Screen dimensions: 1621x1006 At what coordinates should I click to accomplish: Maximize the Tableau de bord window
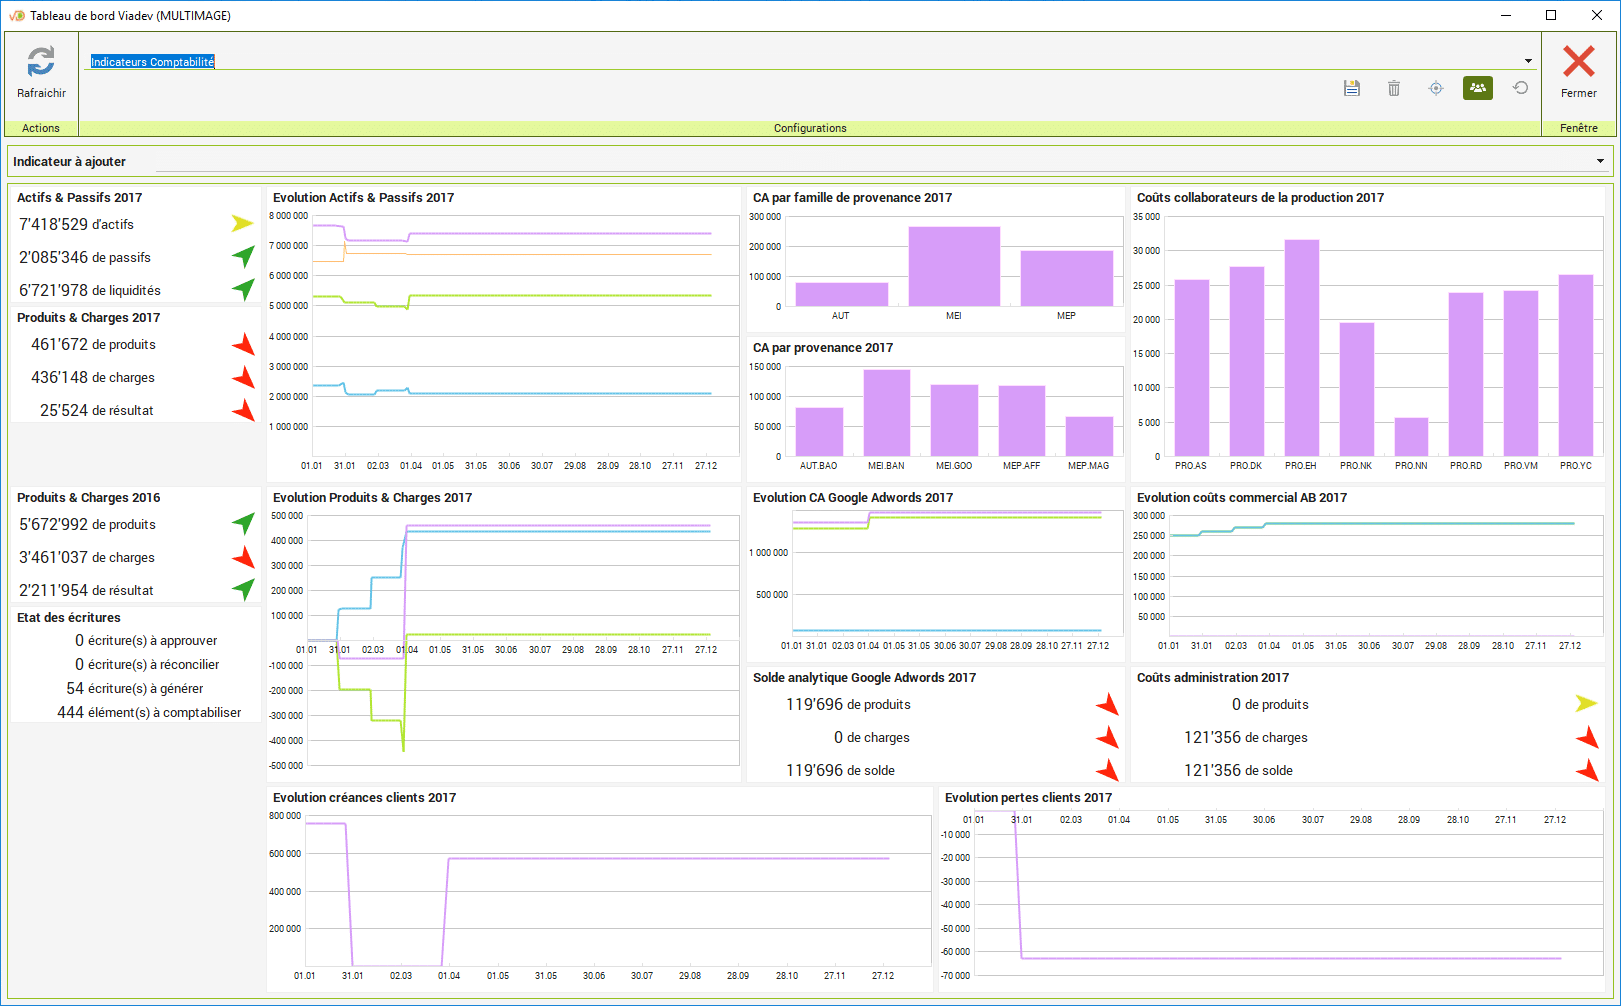tap(1550, 15)
